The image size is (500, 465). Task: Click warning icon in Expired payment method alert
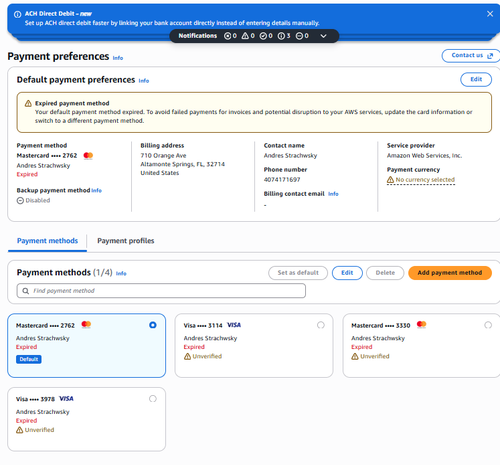point(28,103)
